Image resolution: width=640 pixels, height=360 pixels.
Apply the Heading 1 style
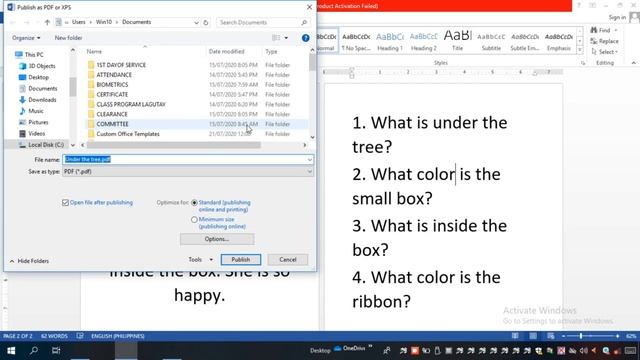tap(390, 41)
